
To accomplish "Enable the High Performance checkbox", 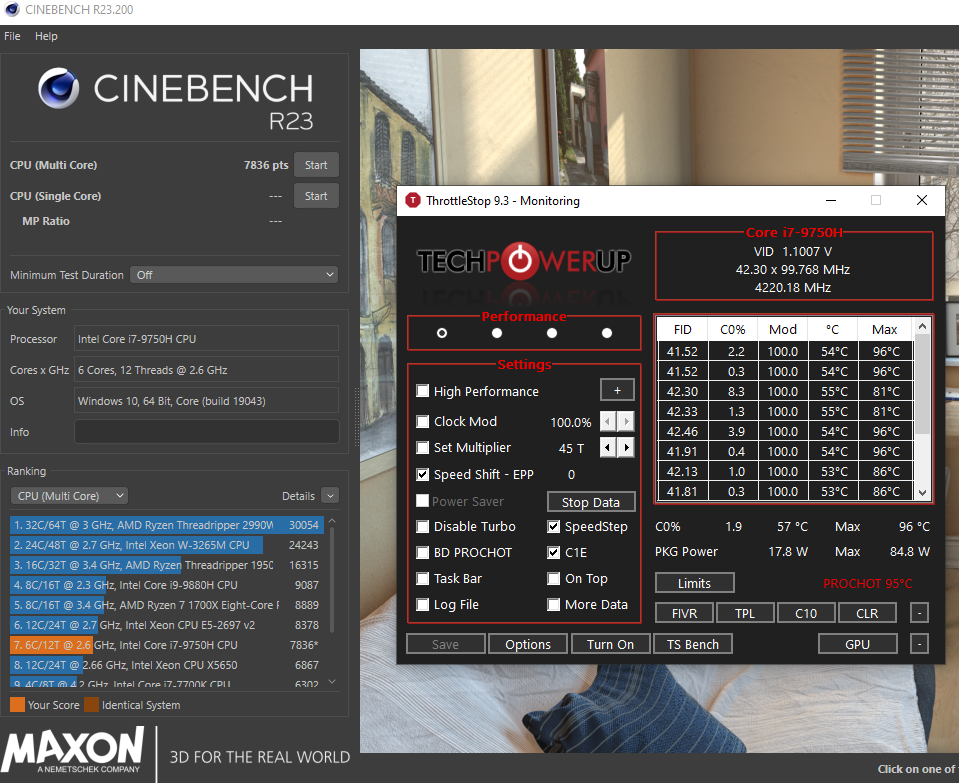I will [x=423, y=391].
